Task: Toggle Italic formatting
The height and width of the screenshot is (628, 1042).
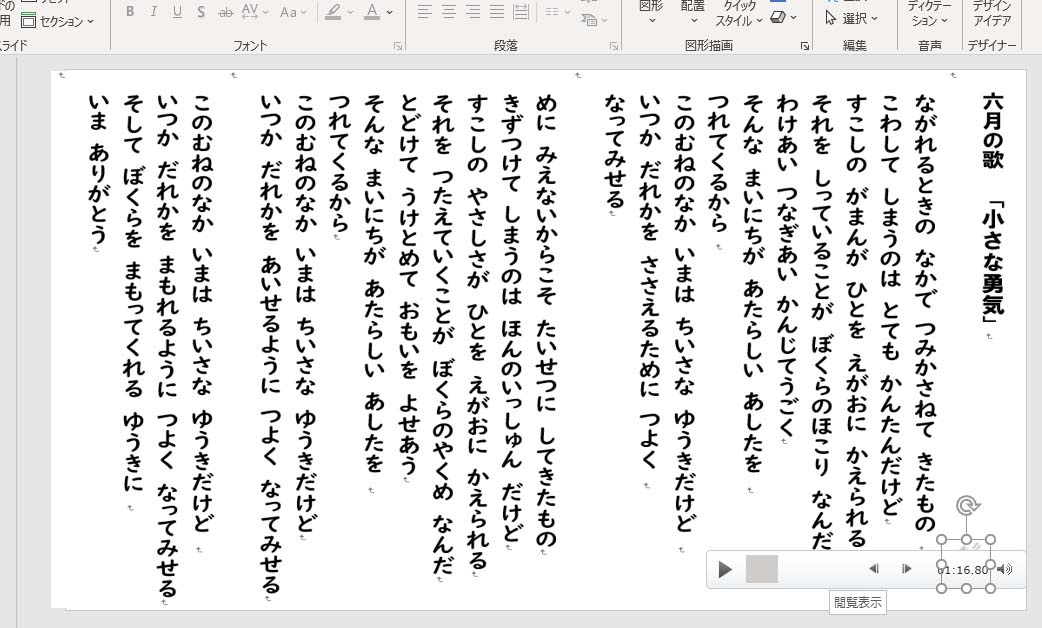Action: 154,11
